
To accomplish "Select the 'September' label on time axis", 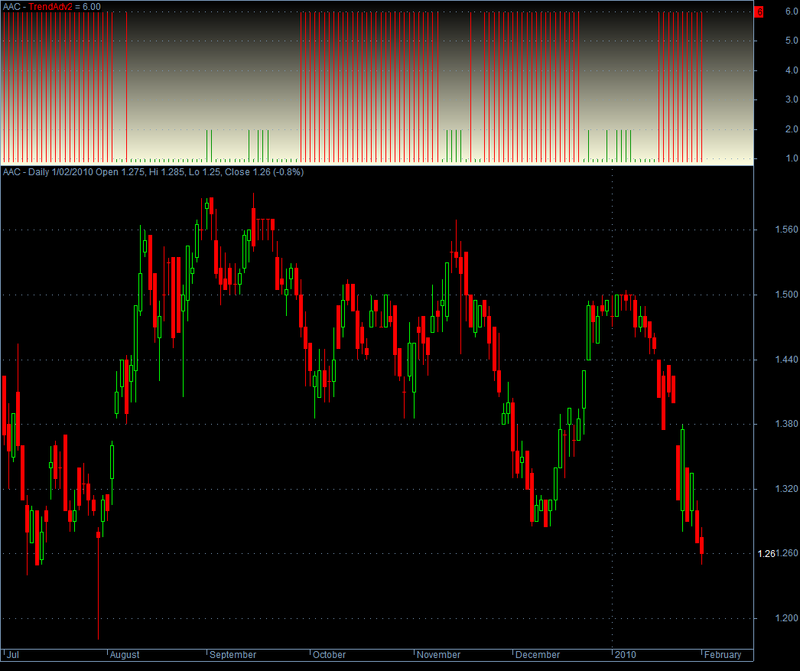I will coord(233,655).
